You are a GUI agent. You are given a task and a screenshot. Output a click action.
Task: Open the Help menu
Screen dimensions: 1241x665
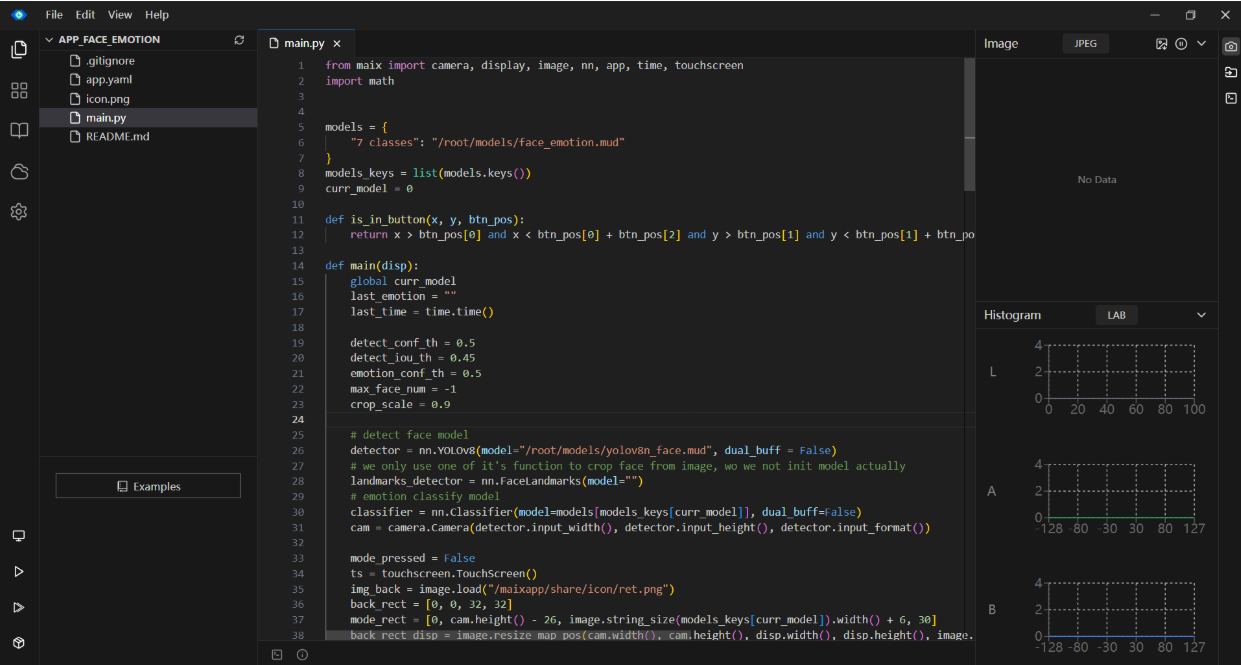157,15
